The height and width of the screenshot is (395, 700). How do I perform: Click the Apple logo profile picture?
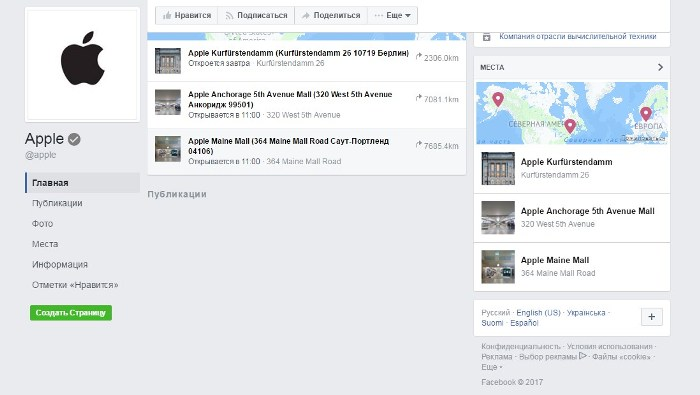(x=83, y=65)
